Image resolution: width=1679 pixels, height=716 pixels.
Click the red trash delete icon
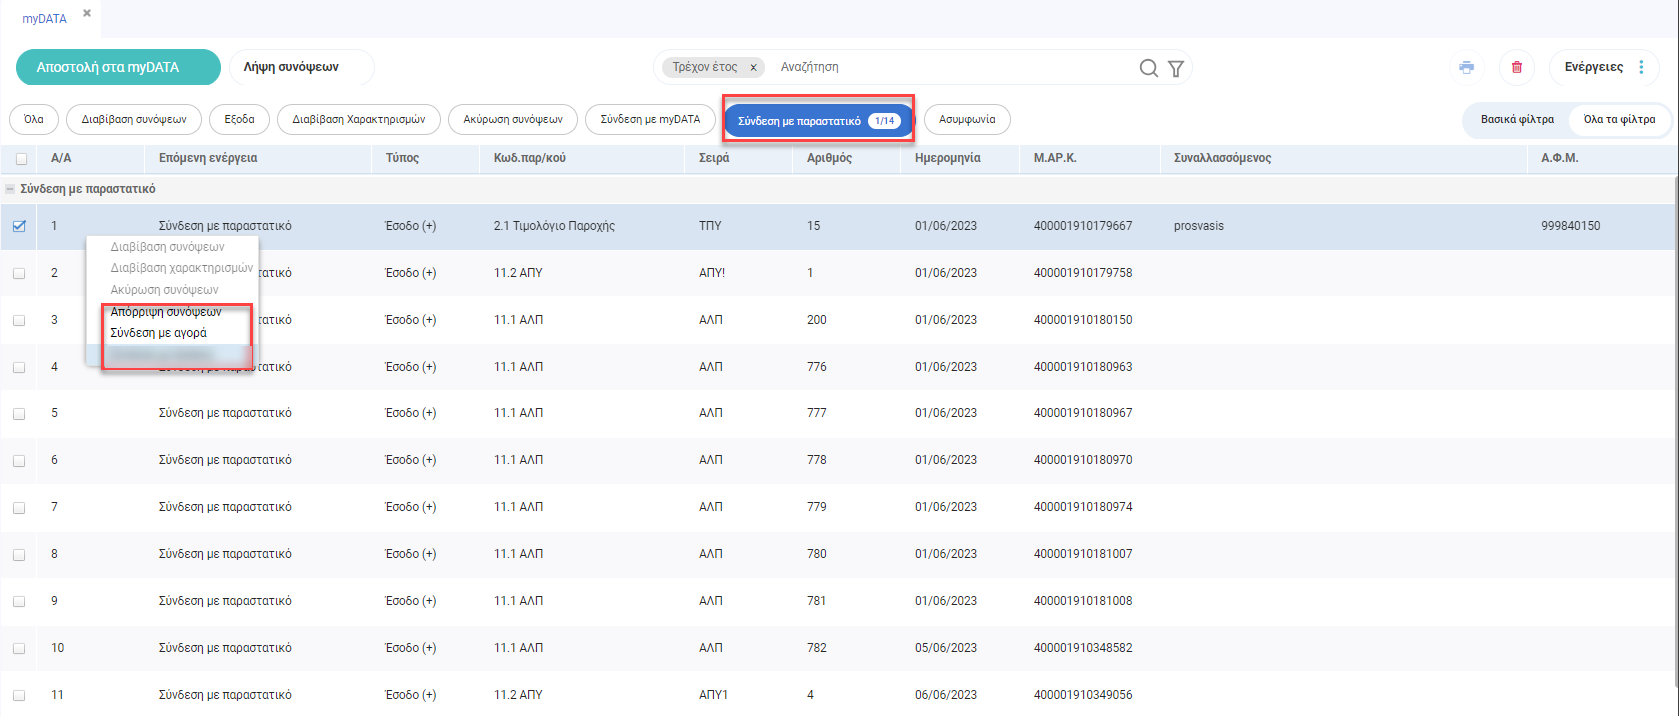click(1516, 67)
